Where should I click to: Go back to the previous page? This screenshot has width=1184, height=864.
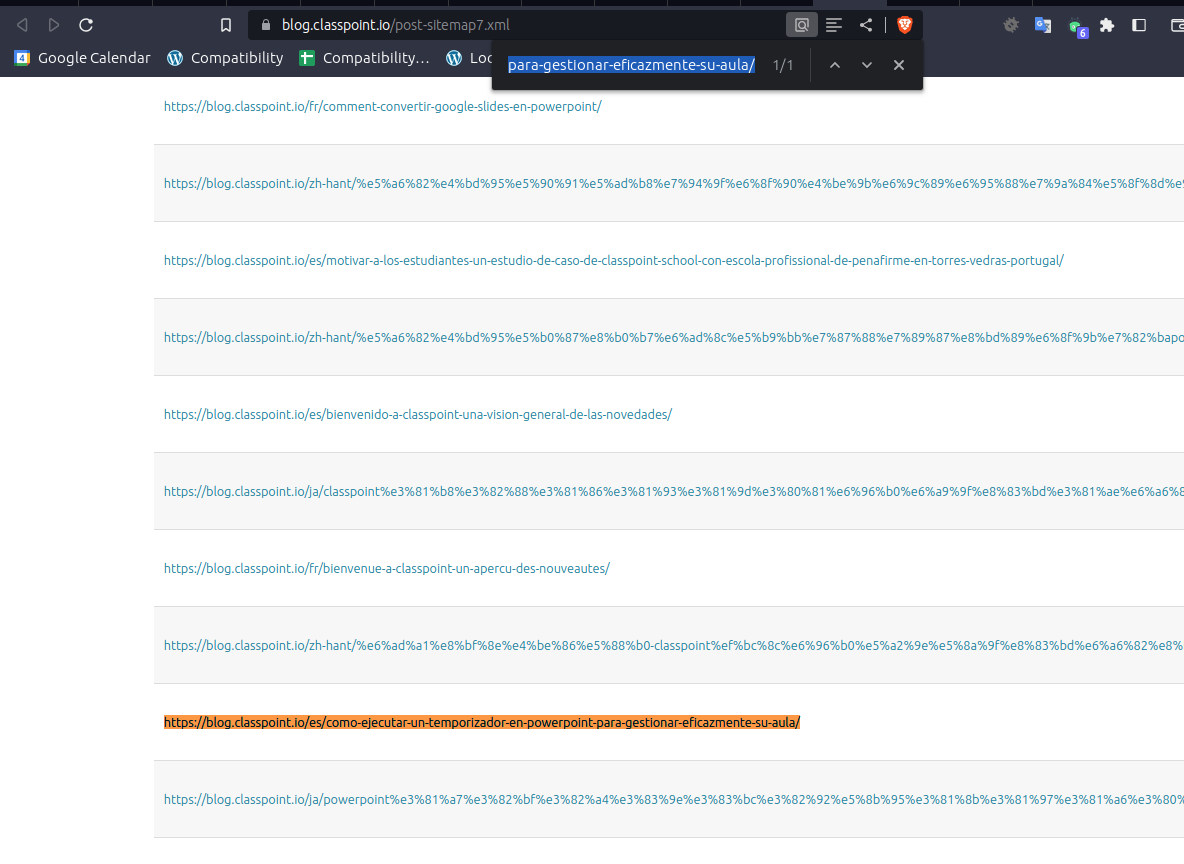click(x=23, y=25)
